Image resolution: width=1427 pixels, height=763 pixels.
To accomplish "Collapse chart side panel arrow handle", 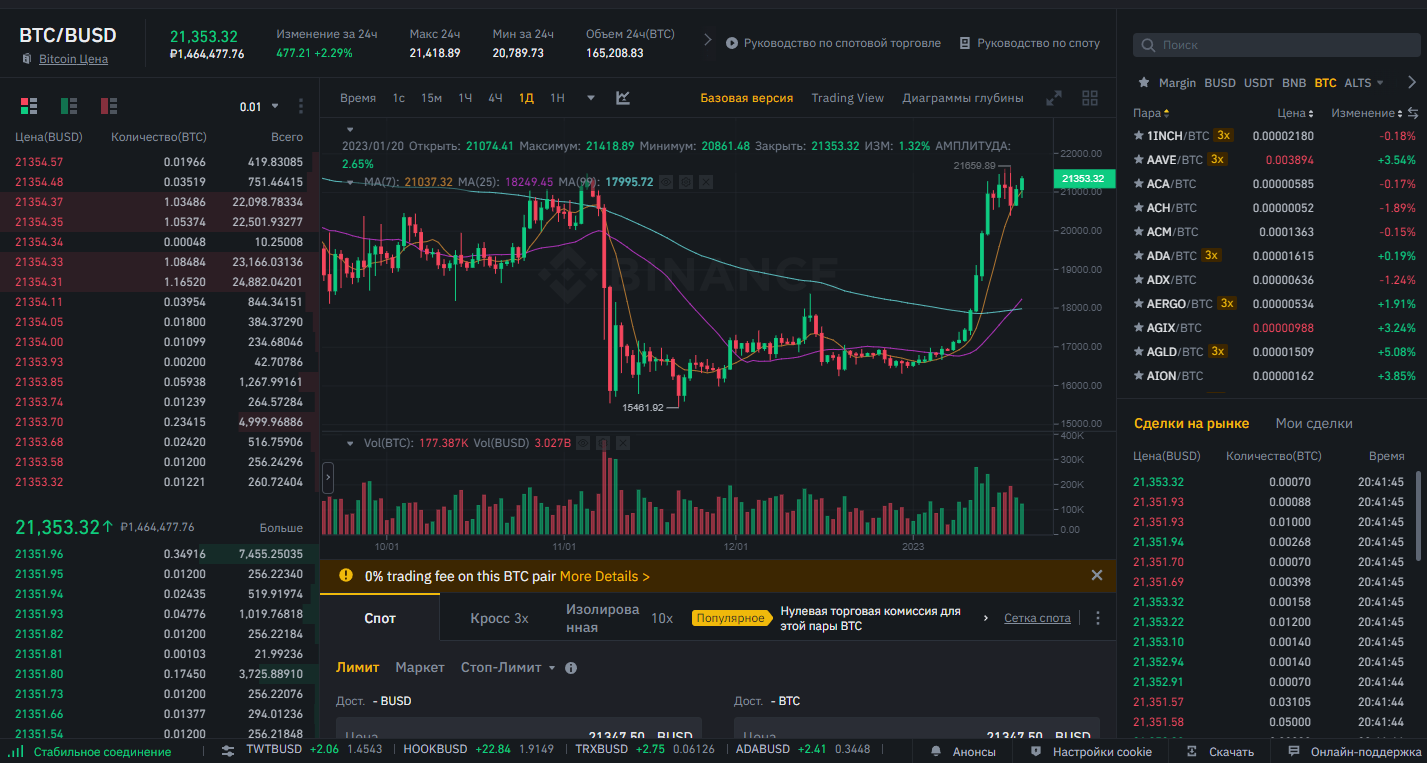I will [x=328, y=478].
